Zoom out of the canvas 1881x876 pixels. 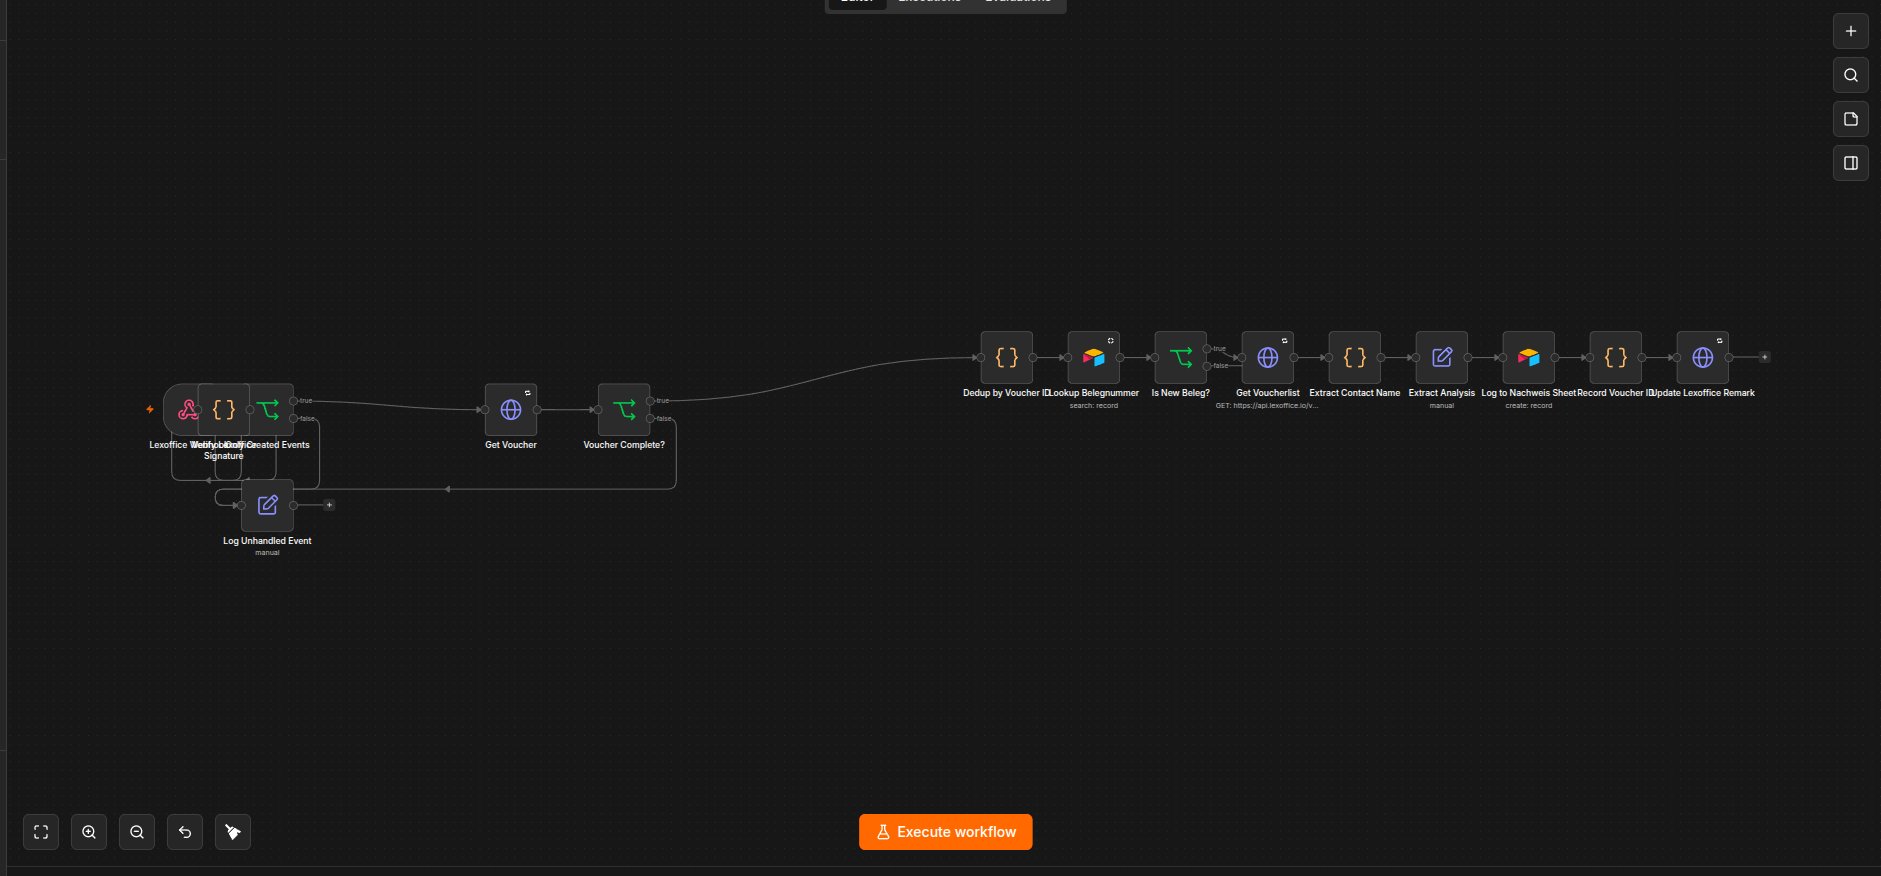pos(137,832)
